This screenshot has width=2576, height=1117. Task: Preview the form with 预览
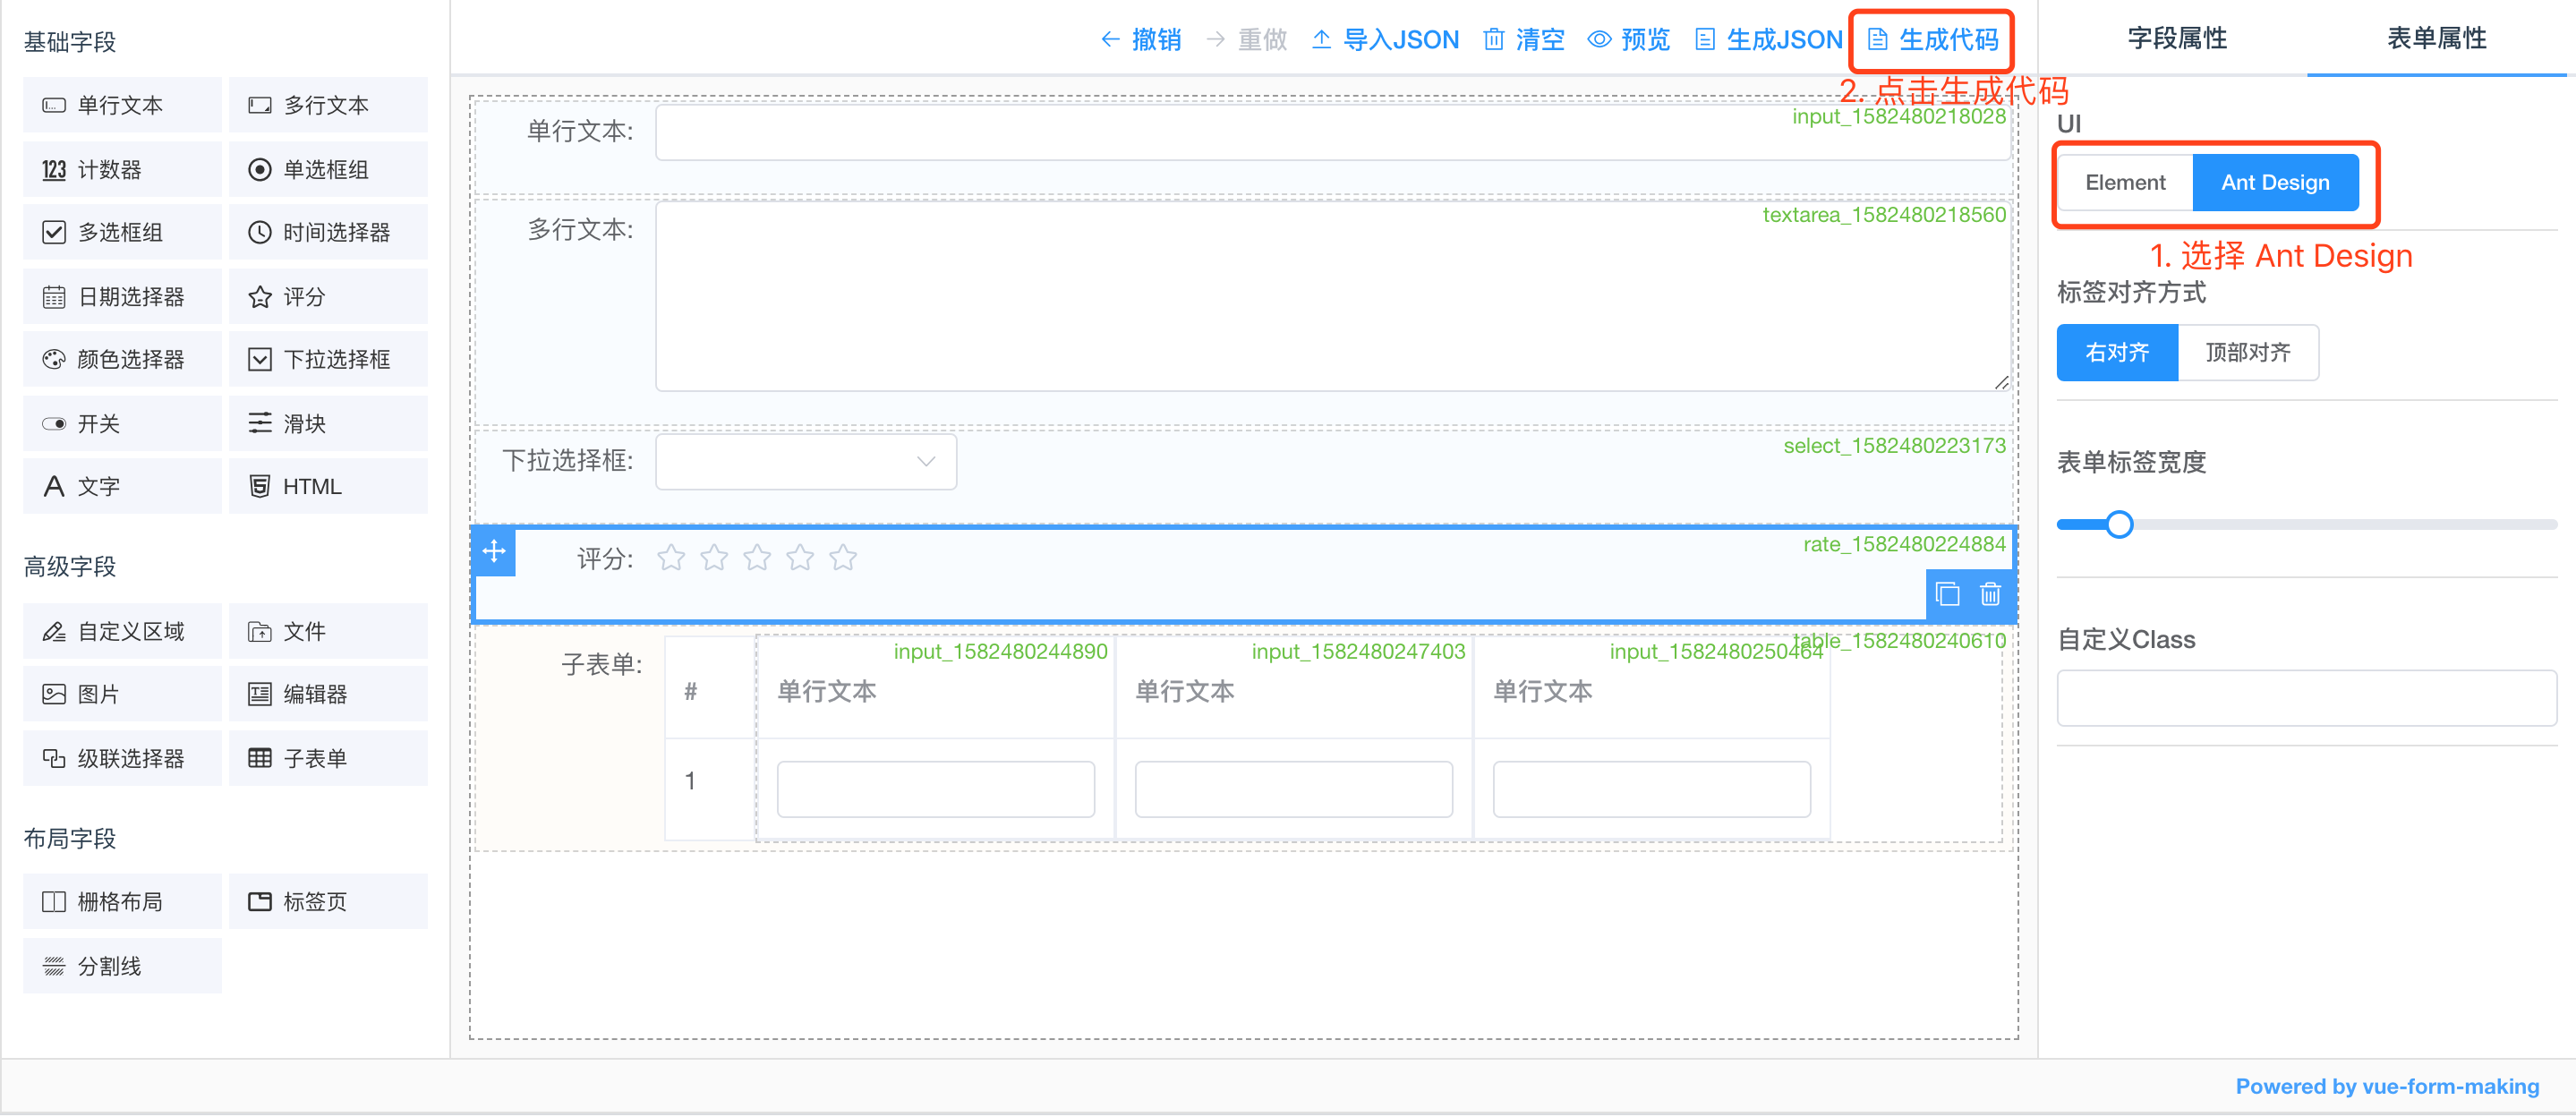[1629, 40]
